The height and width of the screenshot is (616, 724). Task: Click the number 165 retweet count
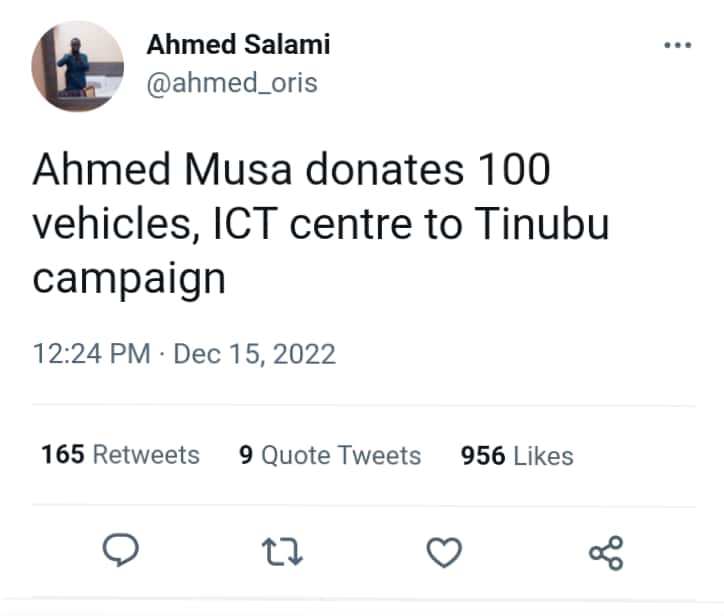point(63,454)
